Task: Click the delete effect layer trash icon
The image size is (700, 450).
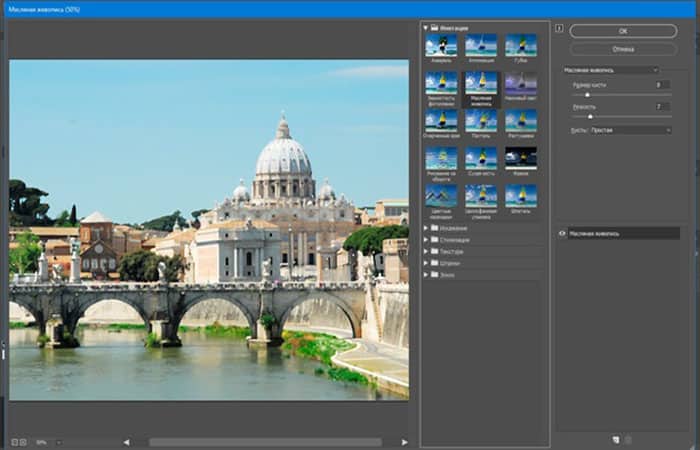Action: [628, 440]
